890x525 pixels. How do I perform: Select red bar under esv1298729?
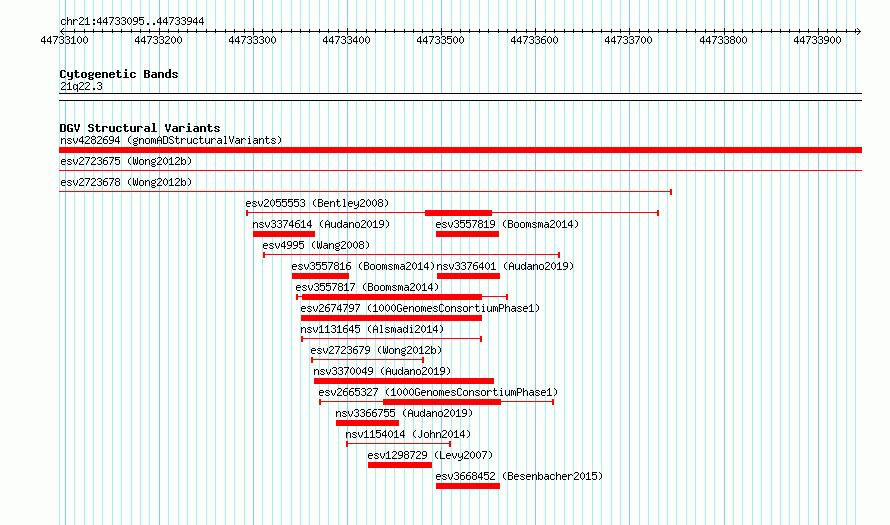400,465
